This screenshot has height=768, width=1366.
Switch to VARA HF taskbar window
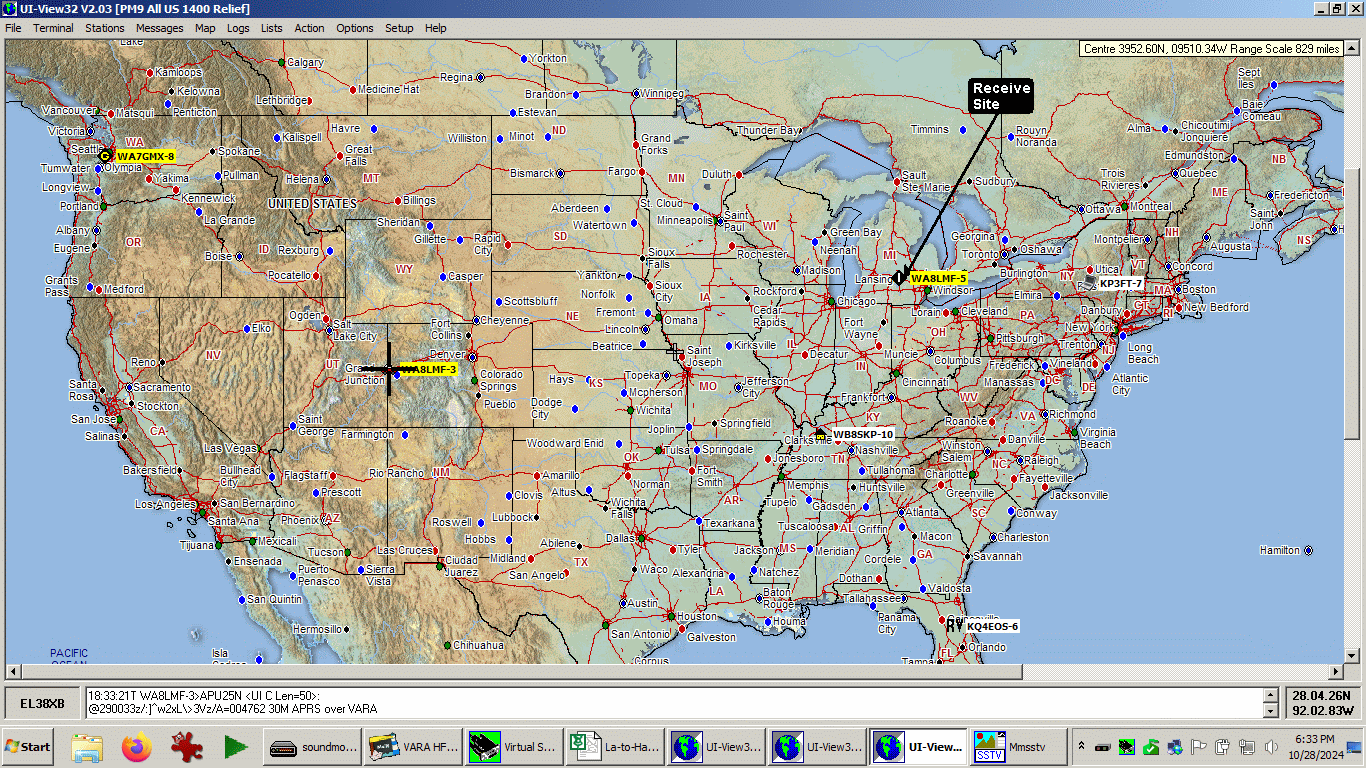(414, 747)
